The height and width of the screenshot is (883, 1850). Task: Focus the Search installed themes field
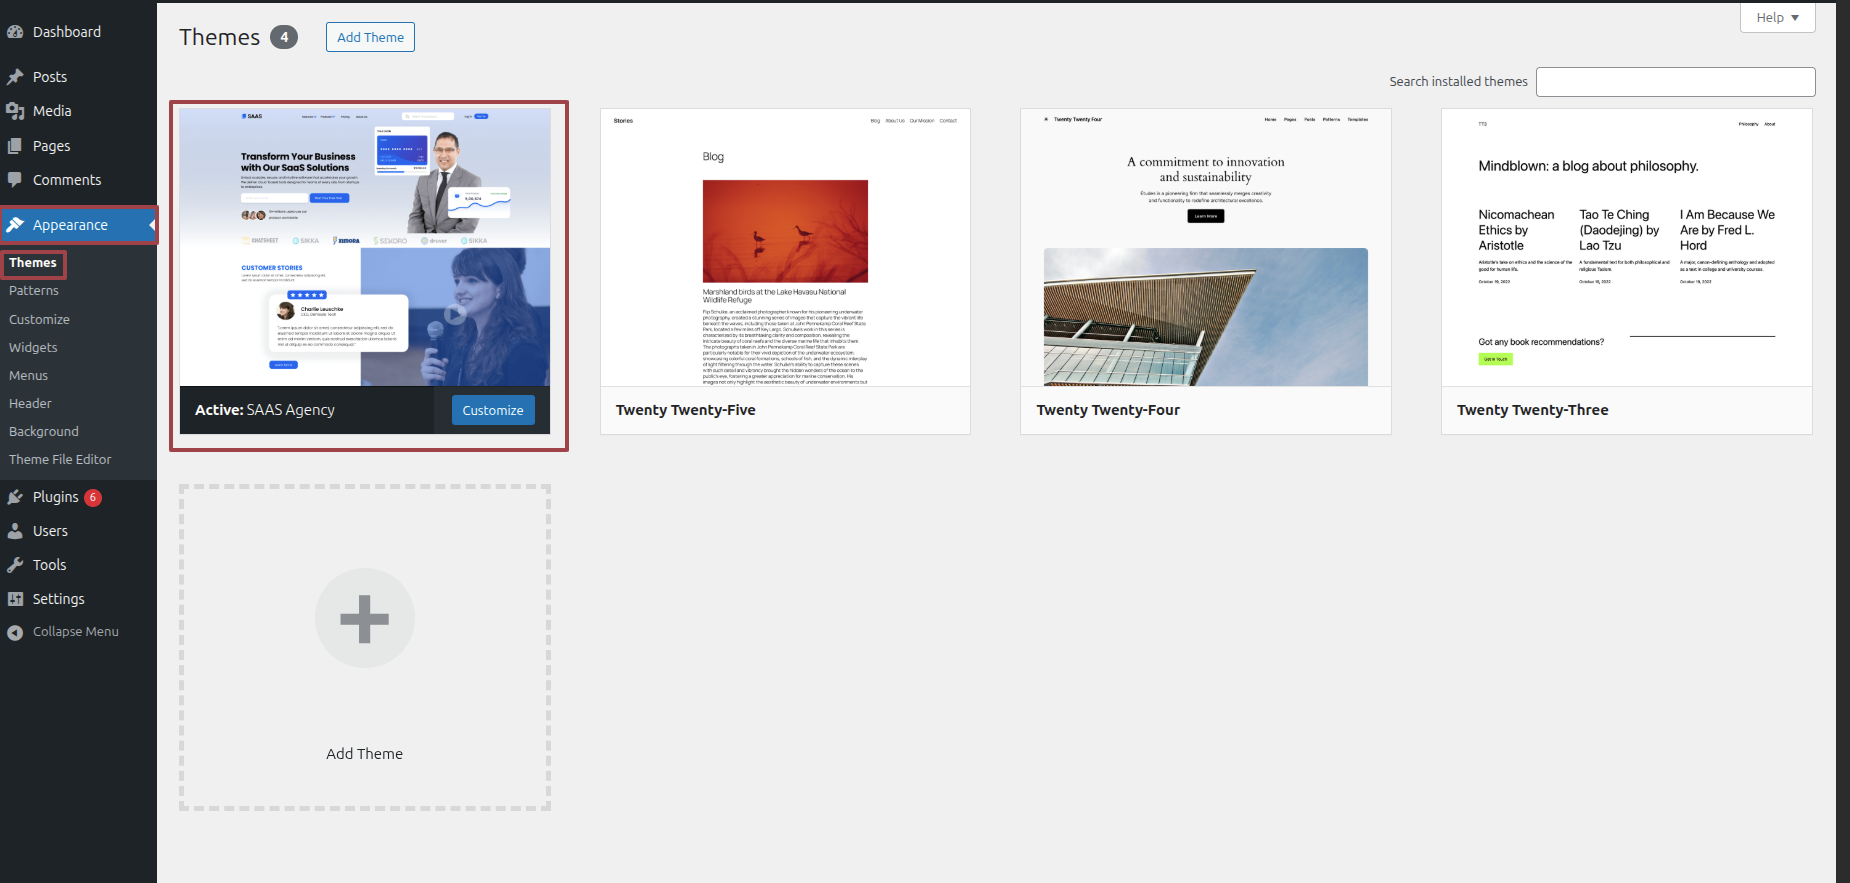coord(1675,82)
